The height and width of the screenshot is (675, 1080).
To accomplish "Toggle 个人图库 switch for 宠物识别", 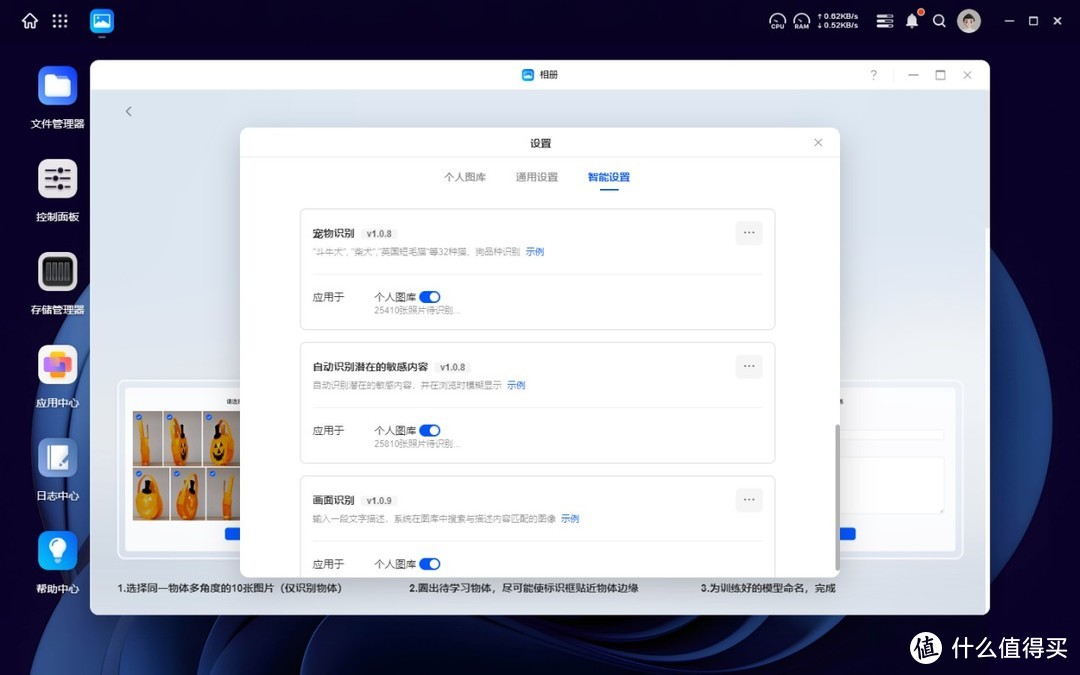I will tap(431, 296).
